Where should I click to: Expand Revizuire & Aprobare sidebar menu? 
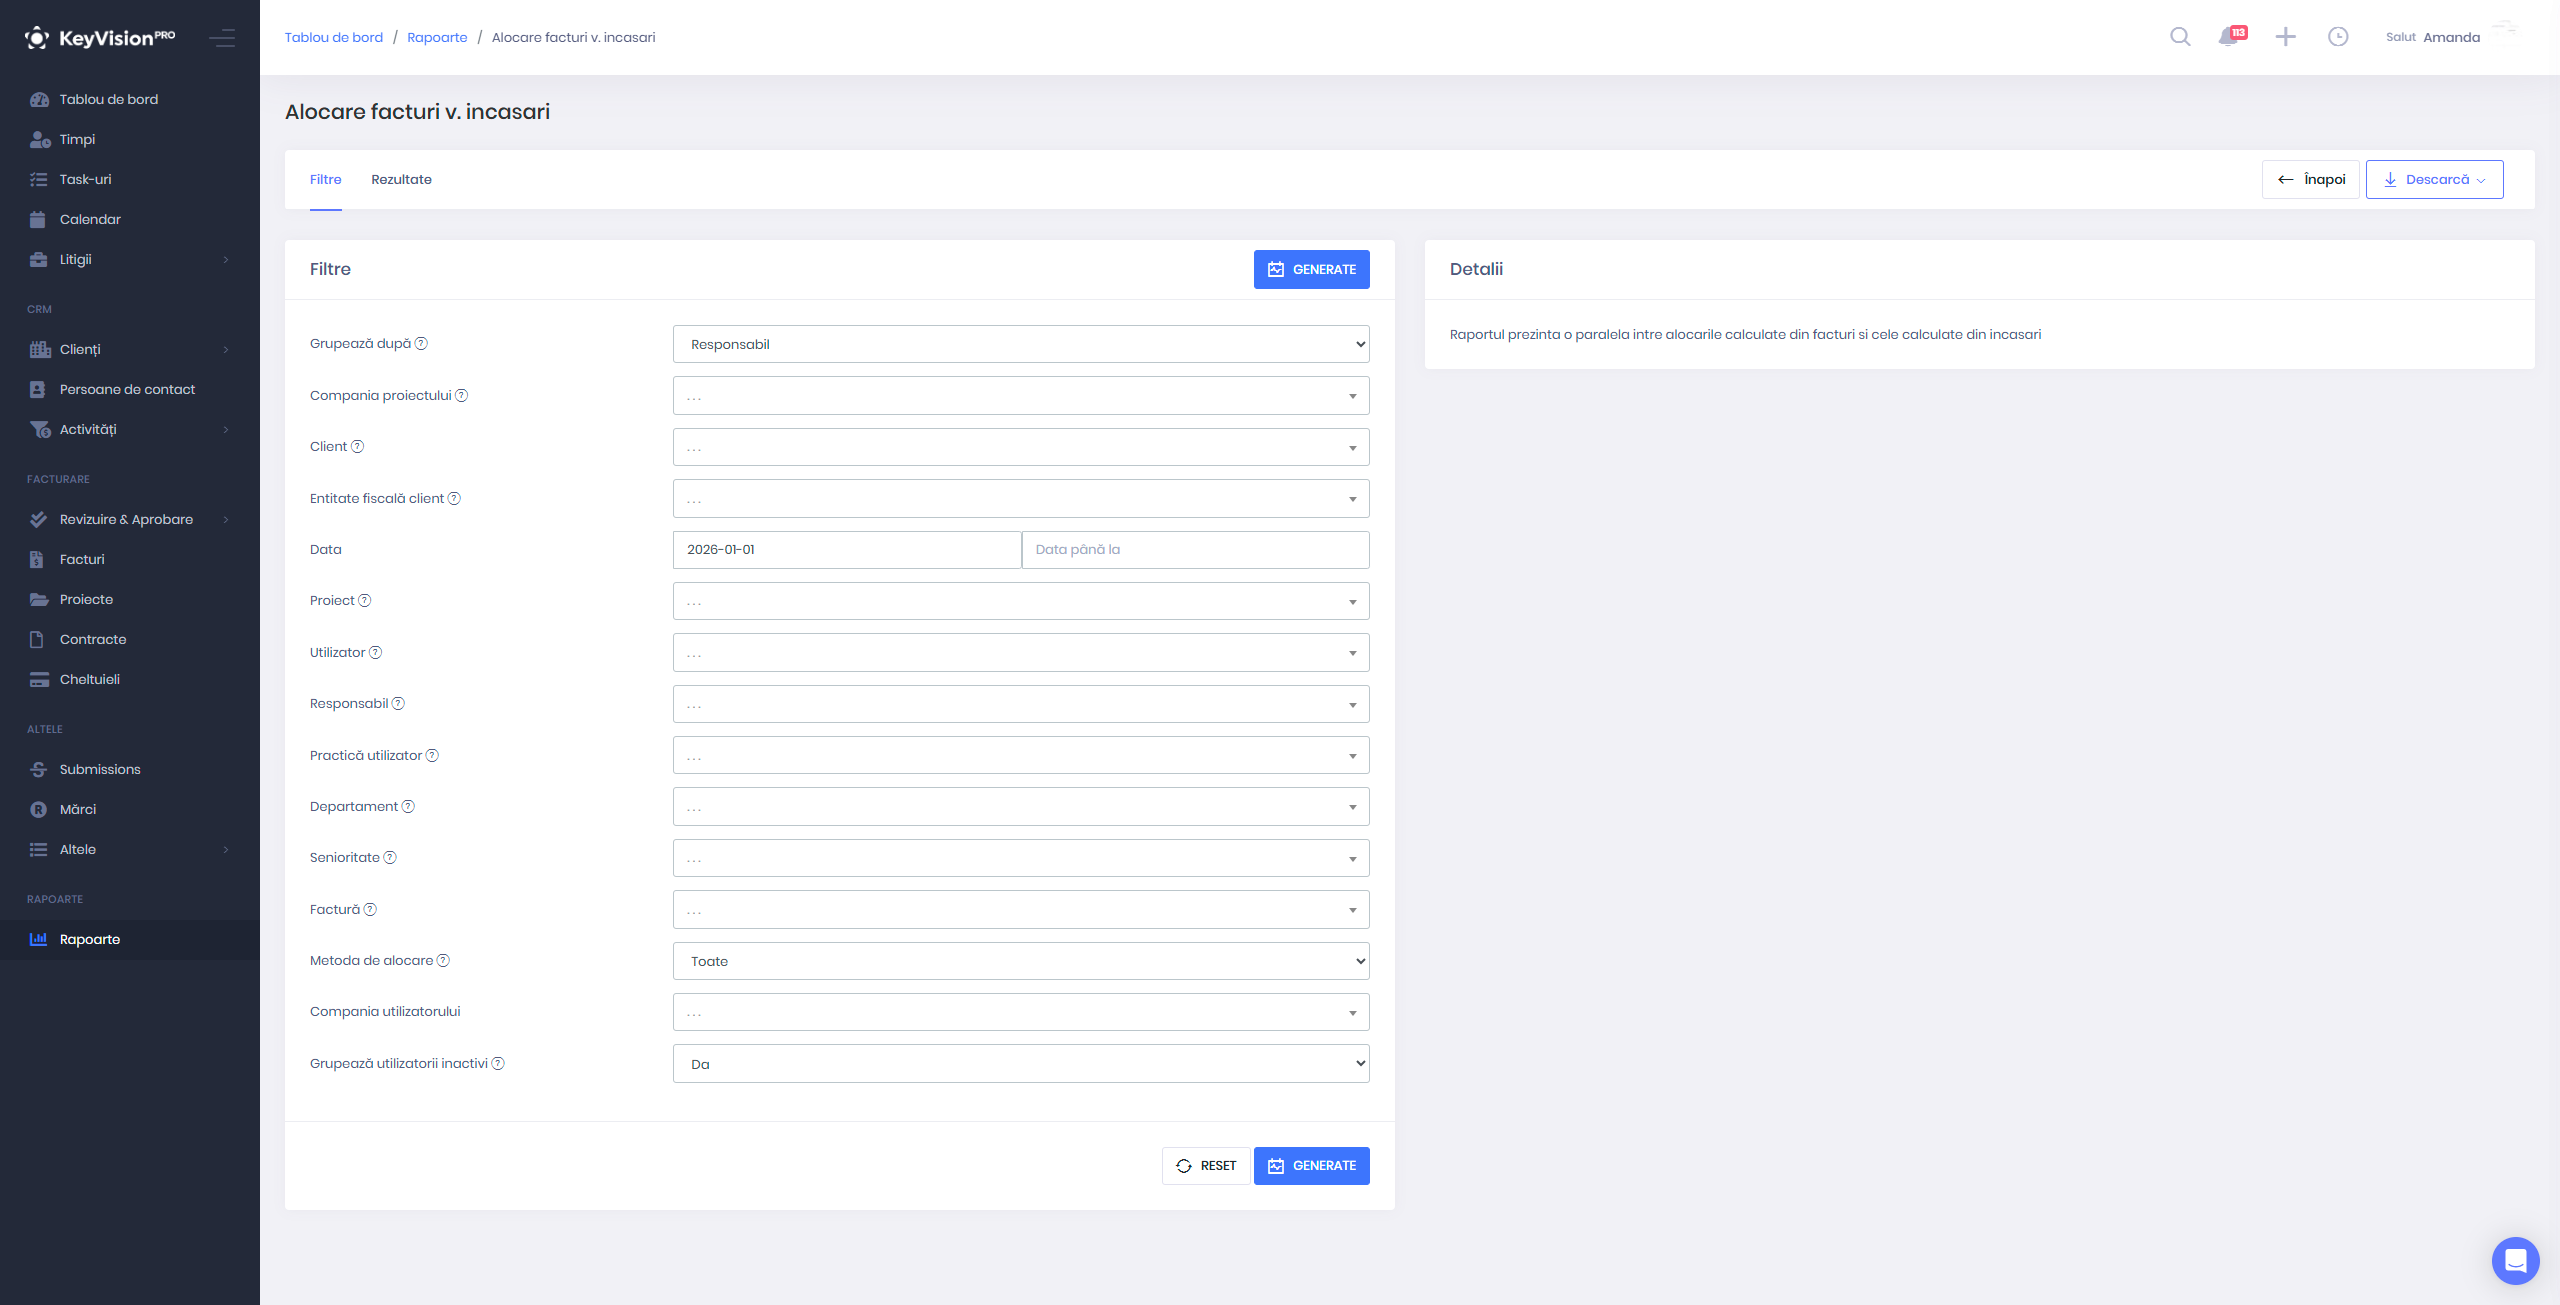130,519
